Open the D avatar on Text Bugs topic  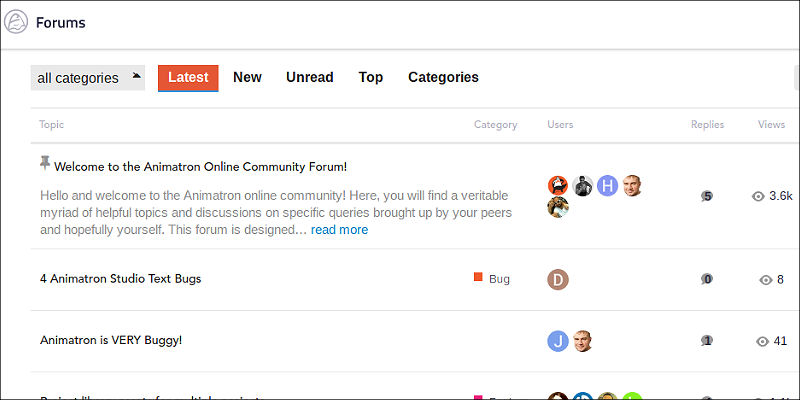pos(558,280)
